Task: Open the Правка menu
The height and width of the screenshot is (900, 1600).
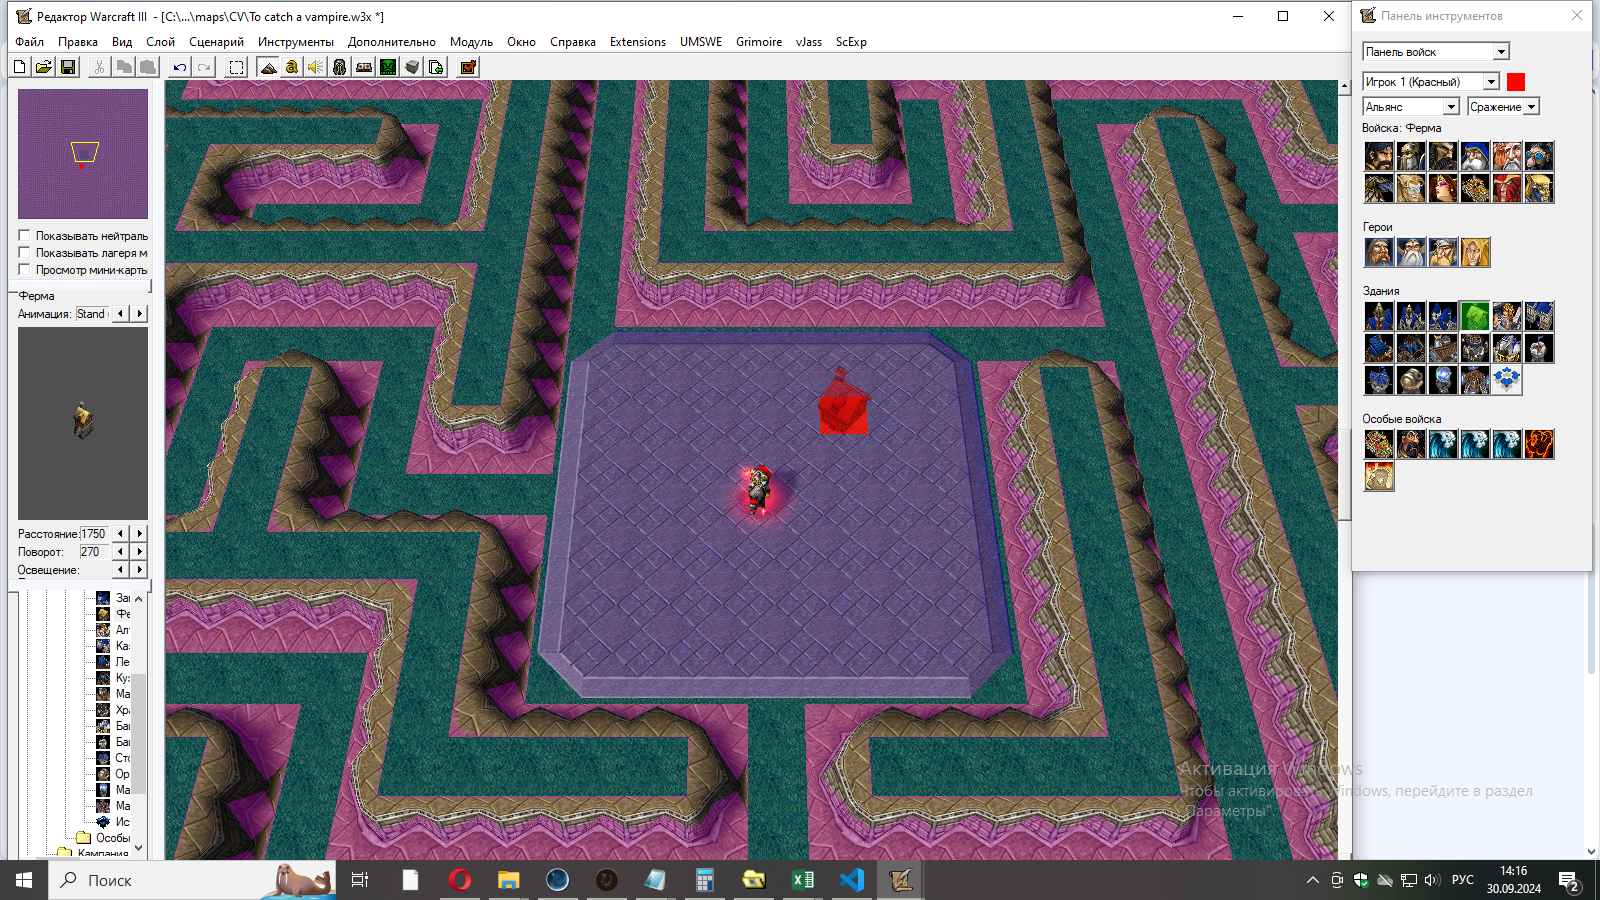Action: 78,42
